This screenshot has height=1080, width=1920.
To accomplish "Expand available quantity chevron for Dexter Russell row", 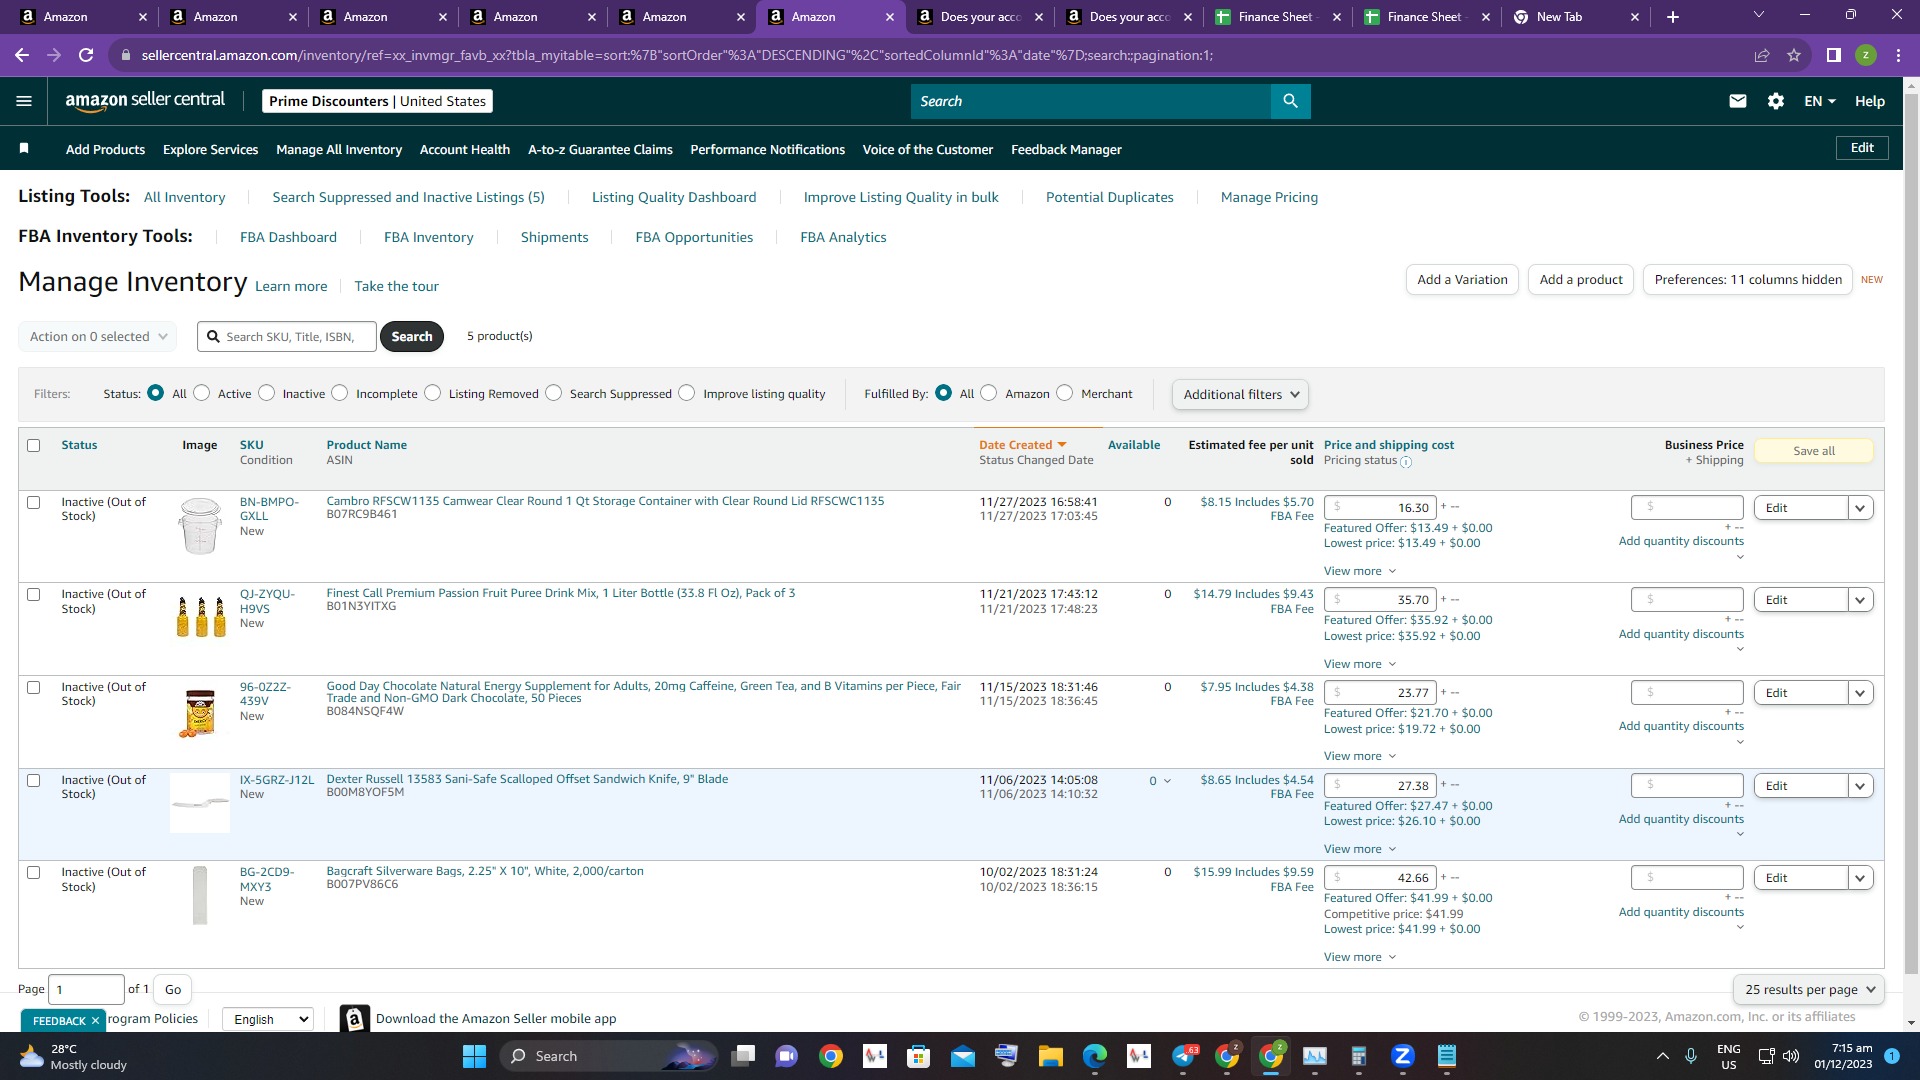I will [1167, 781].
